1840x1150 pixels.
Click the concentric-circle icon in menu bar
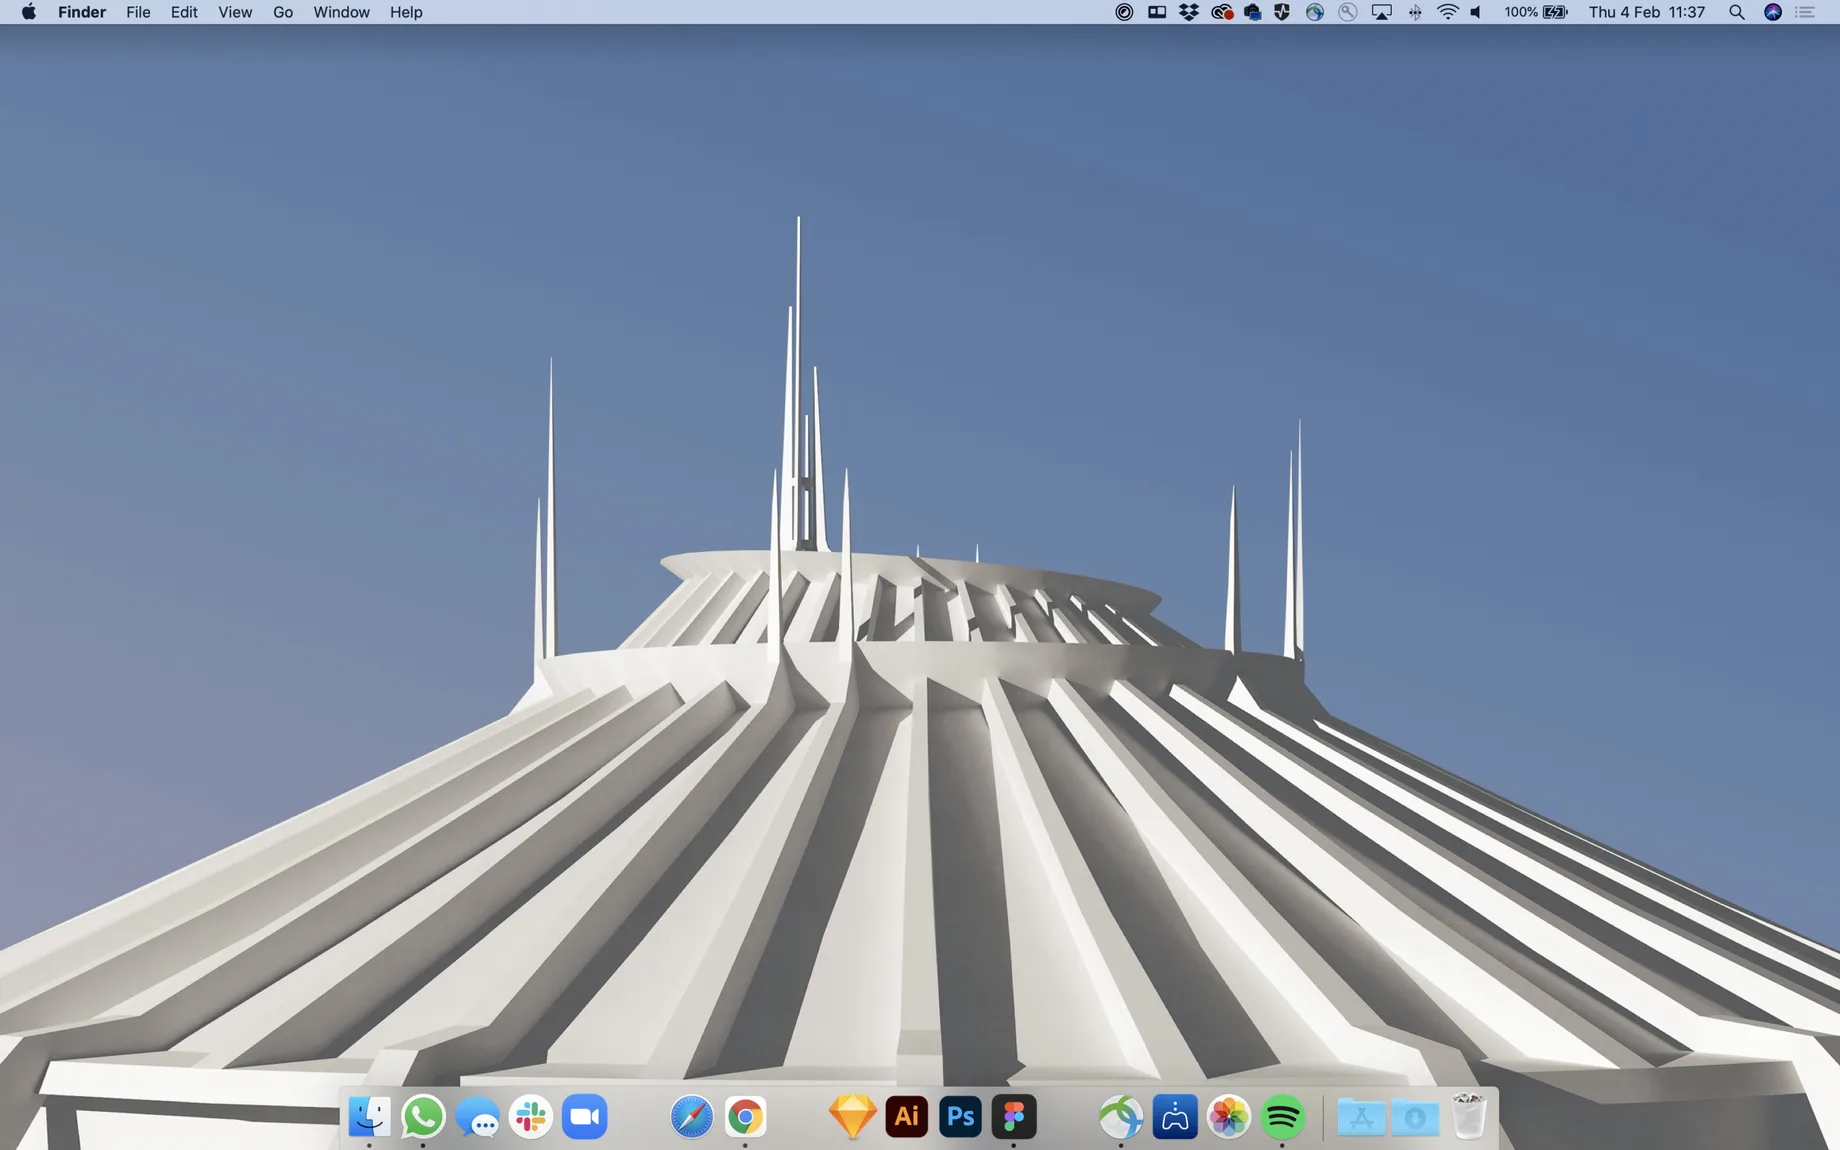tap(1124, 12)
